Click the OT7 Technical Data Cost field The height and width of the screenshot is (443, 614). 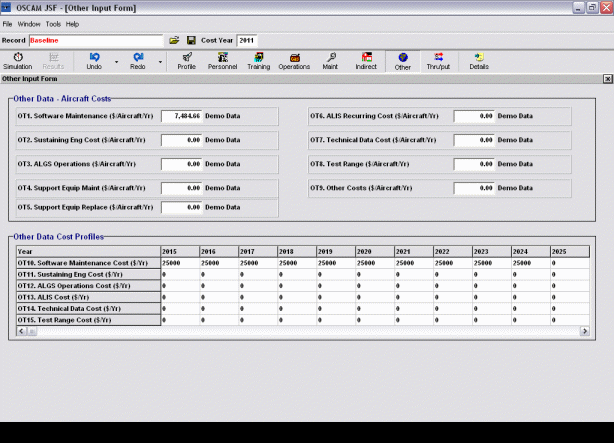click(x=474, y=140)
